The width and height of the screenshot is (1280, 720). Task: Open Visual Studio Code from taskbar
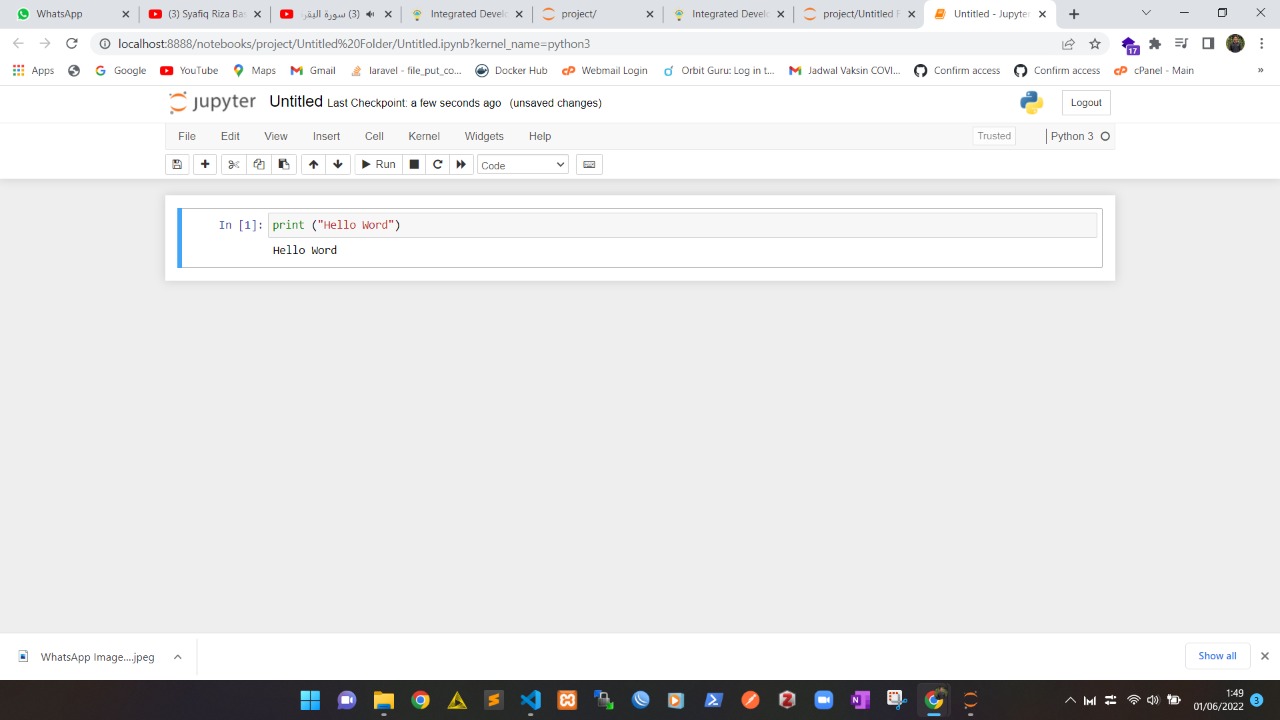(x=530, y=700)
